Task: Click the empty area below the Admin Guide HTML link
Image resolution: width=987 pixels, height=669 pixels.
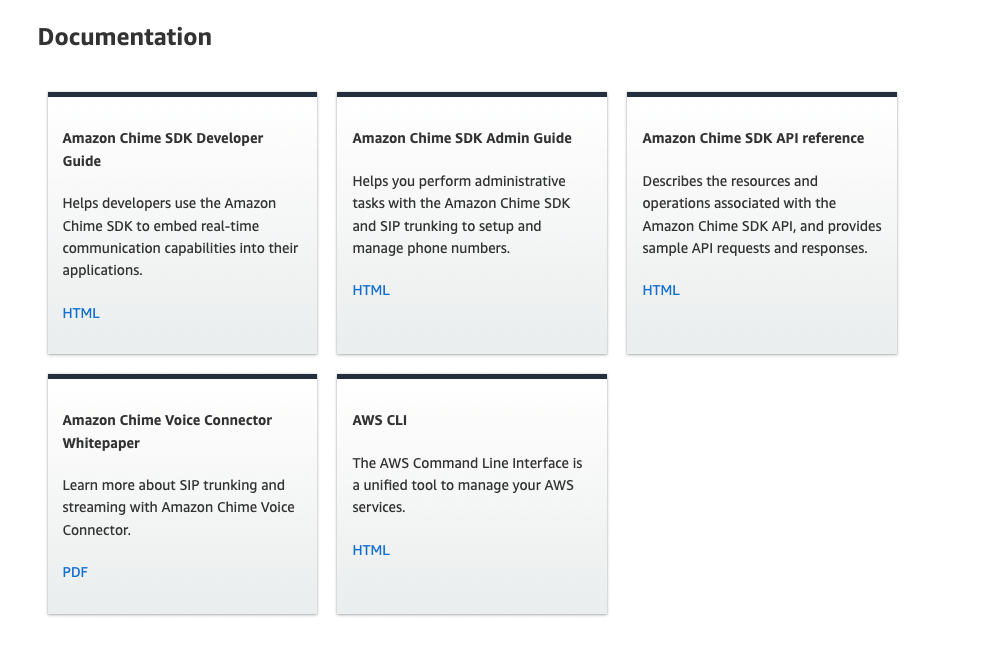Action: pos(471,325)
